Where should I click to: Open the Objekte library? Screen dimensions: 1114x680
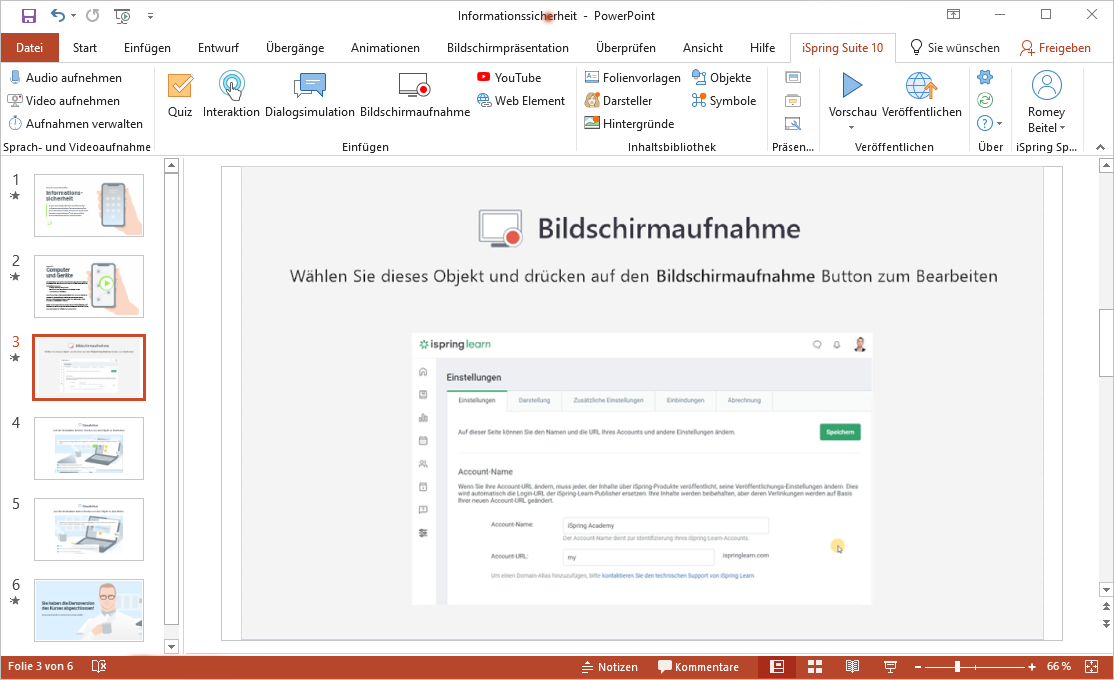[x=721, y=78]
